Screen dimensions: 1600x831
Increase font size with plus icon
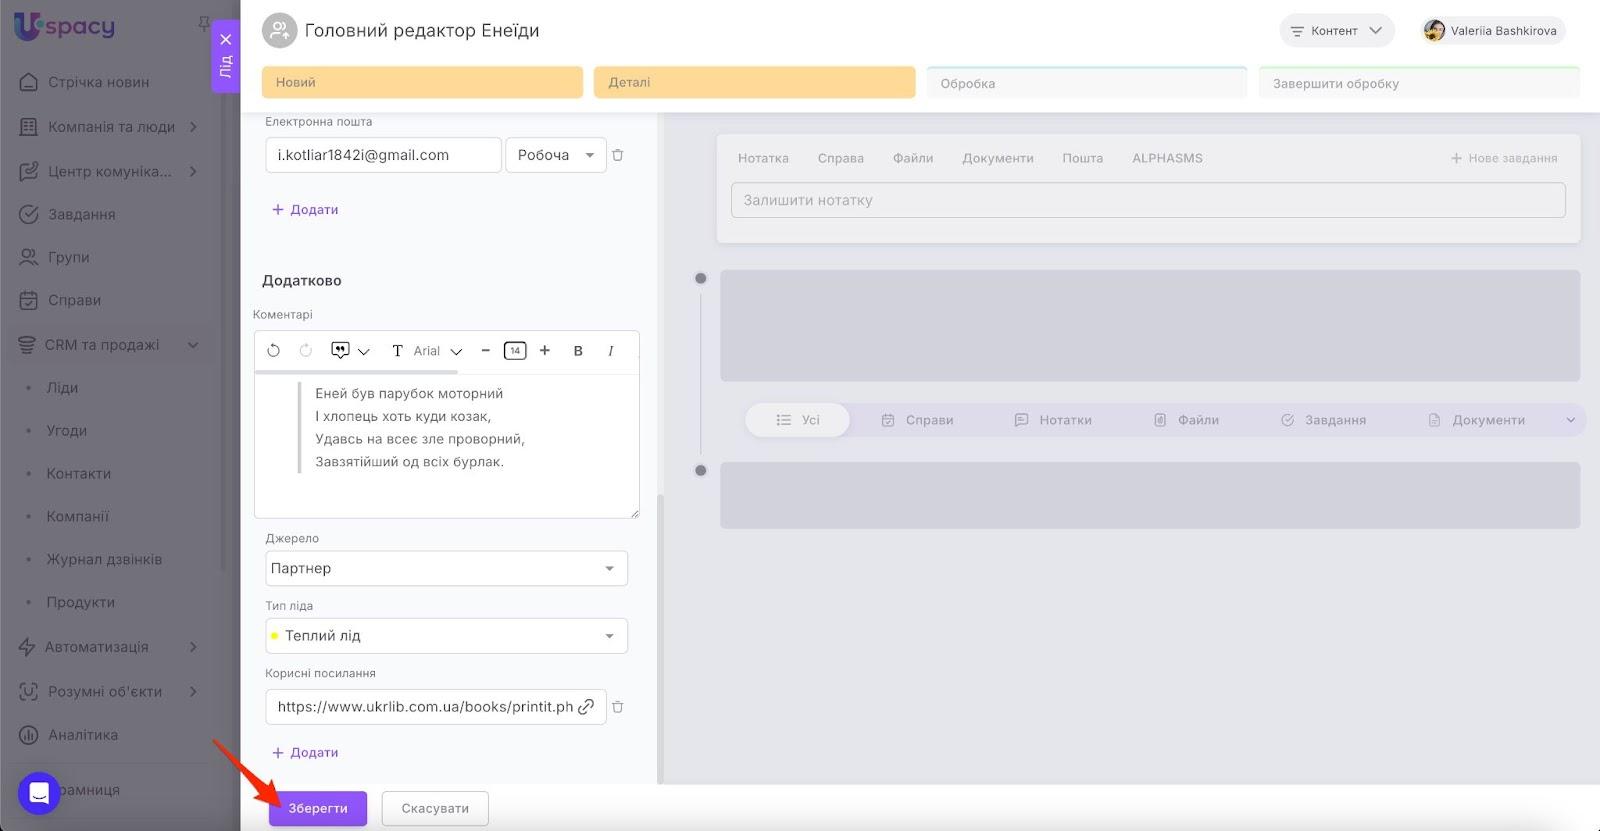pos(545,351)
